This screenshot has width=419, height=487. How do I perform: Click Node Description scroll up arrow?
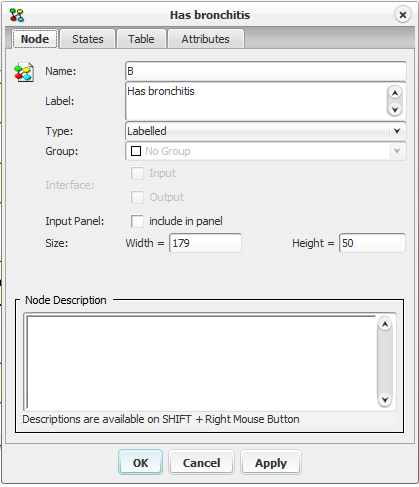(385, 324)
